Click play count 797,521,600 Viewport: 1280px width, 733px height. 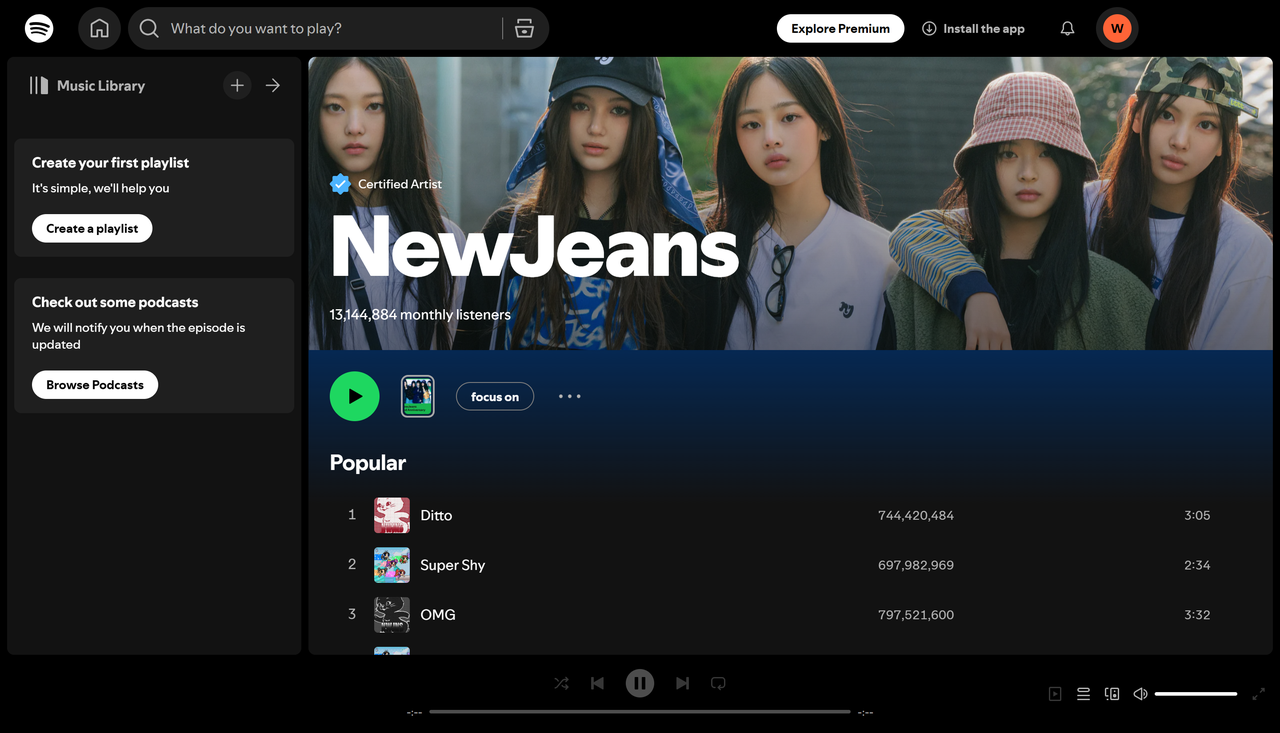[x=916, y=615]
